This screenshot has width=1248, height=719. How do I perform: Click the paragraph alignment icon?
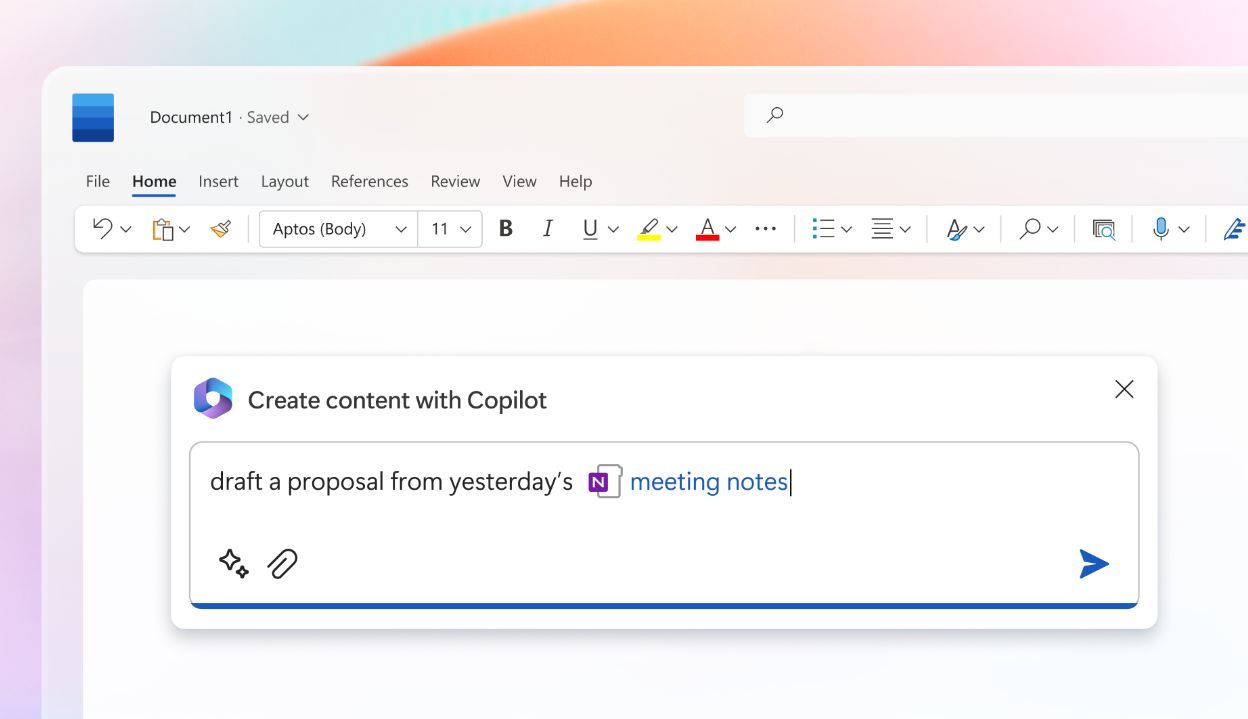pyautogui.click(x=882, y=229)
